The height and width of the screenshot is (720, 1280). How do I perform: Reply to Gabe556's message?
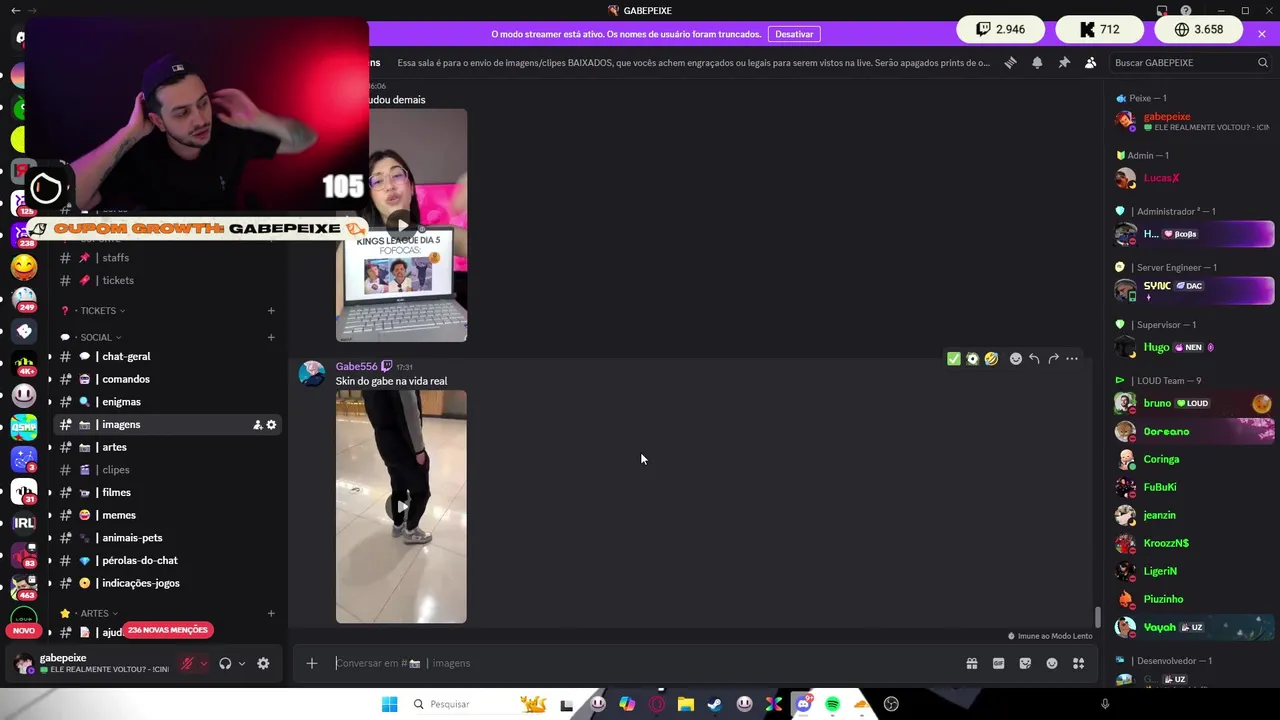tap(1034, 359)
